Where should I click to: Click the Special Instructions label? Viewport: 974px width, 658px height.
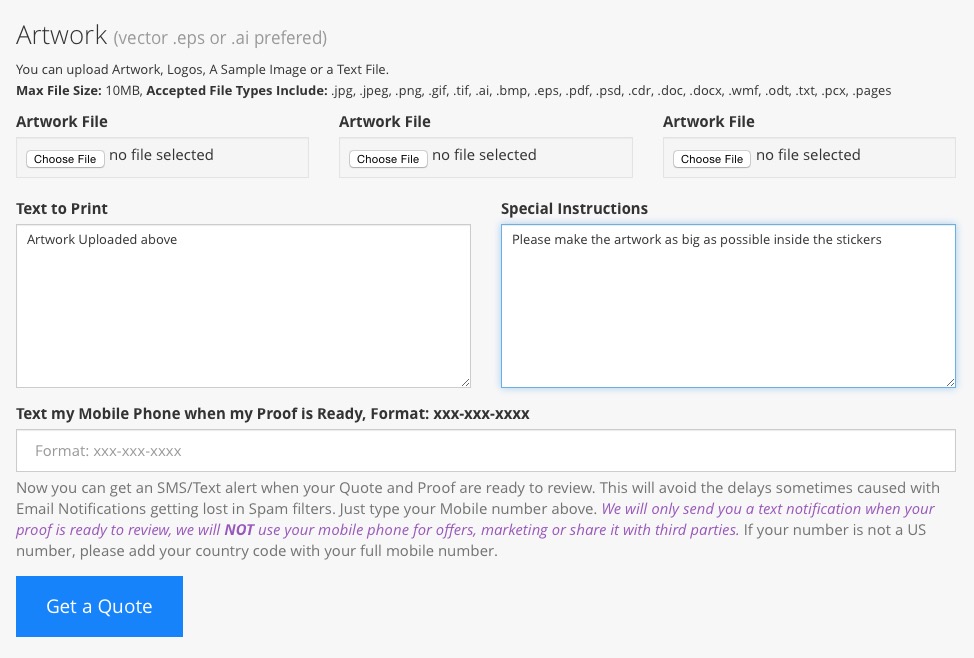click(574, 209)
